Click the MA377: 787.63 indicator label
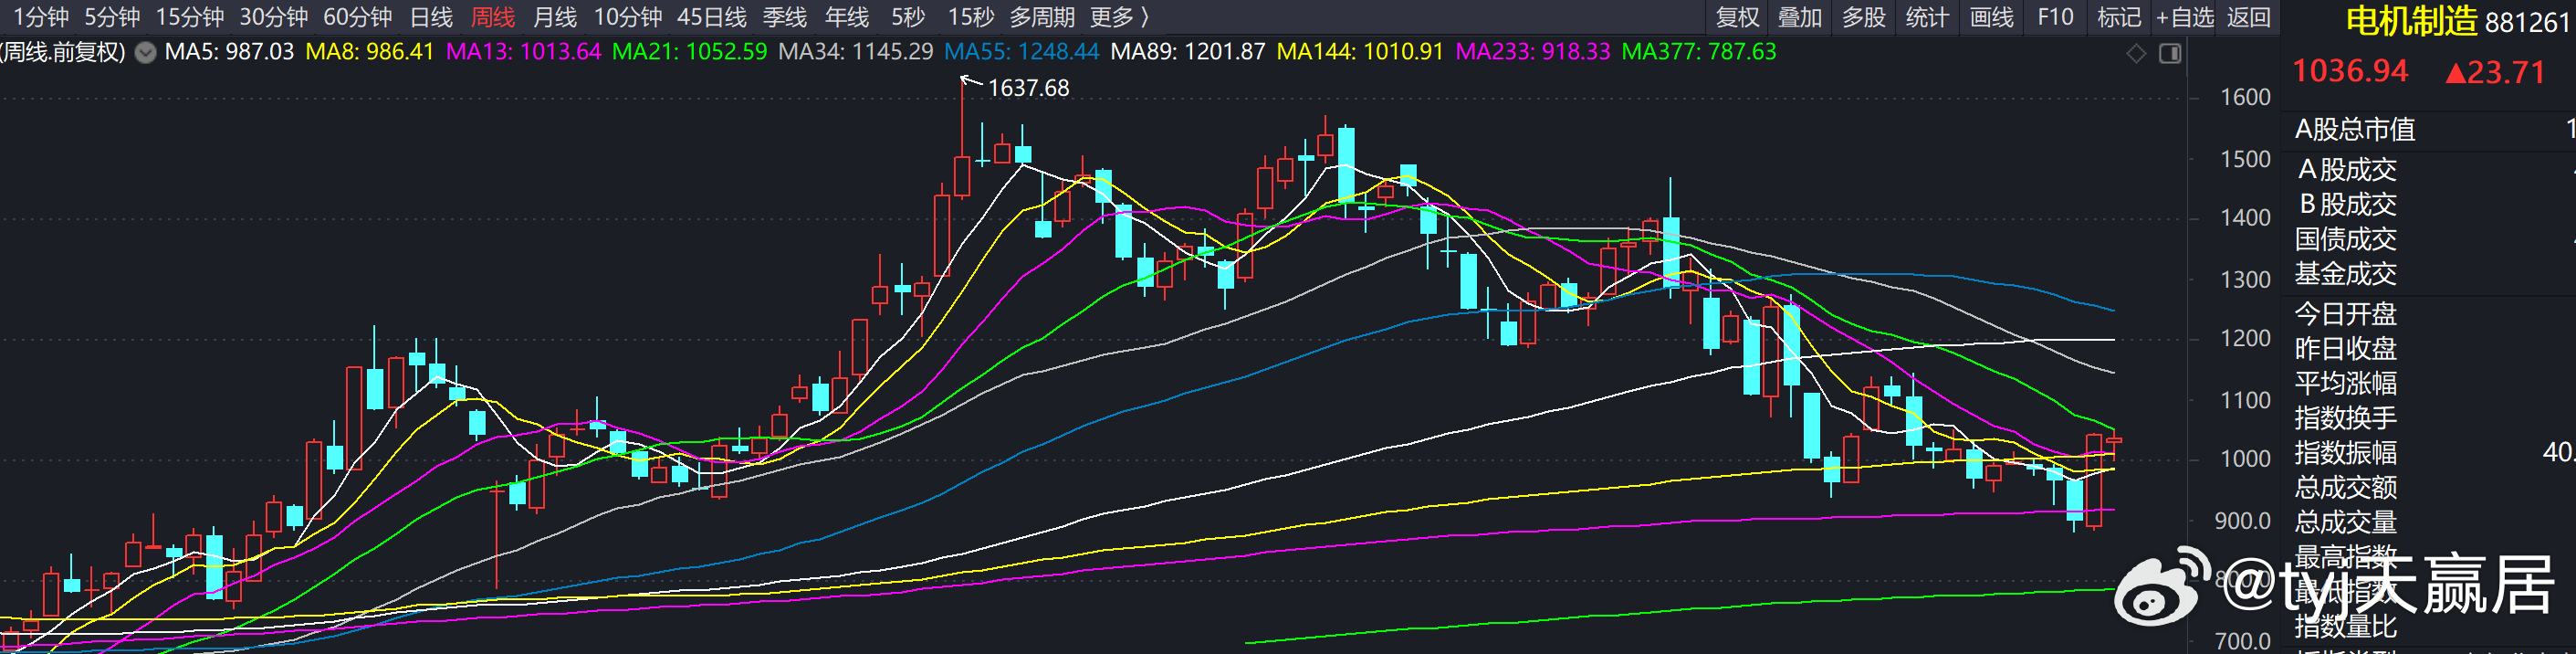The height and width of the screenshot is (654, 2576). [x=1699, y=51]
